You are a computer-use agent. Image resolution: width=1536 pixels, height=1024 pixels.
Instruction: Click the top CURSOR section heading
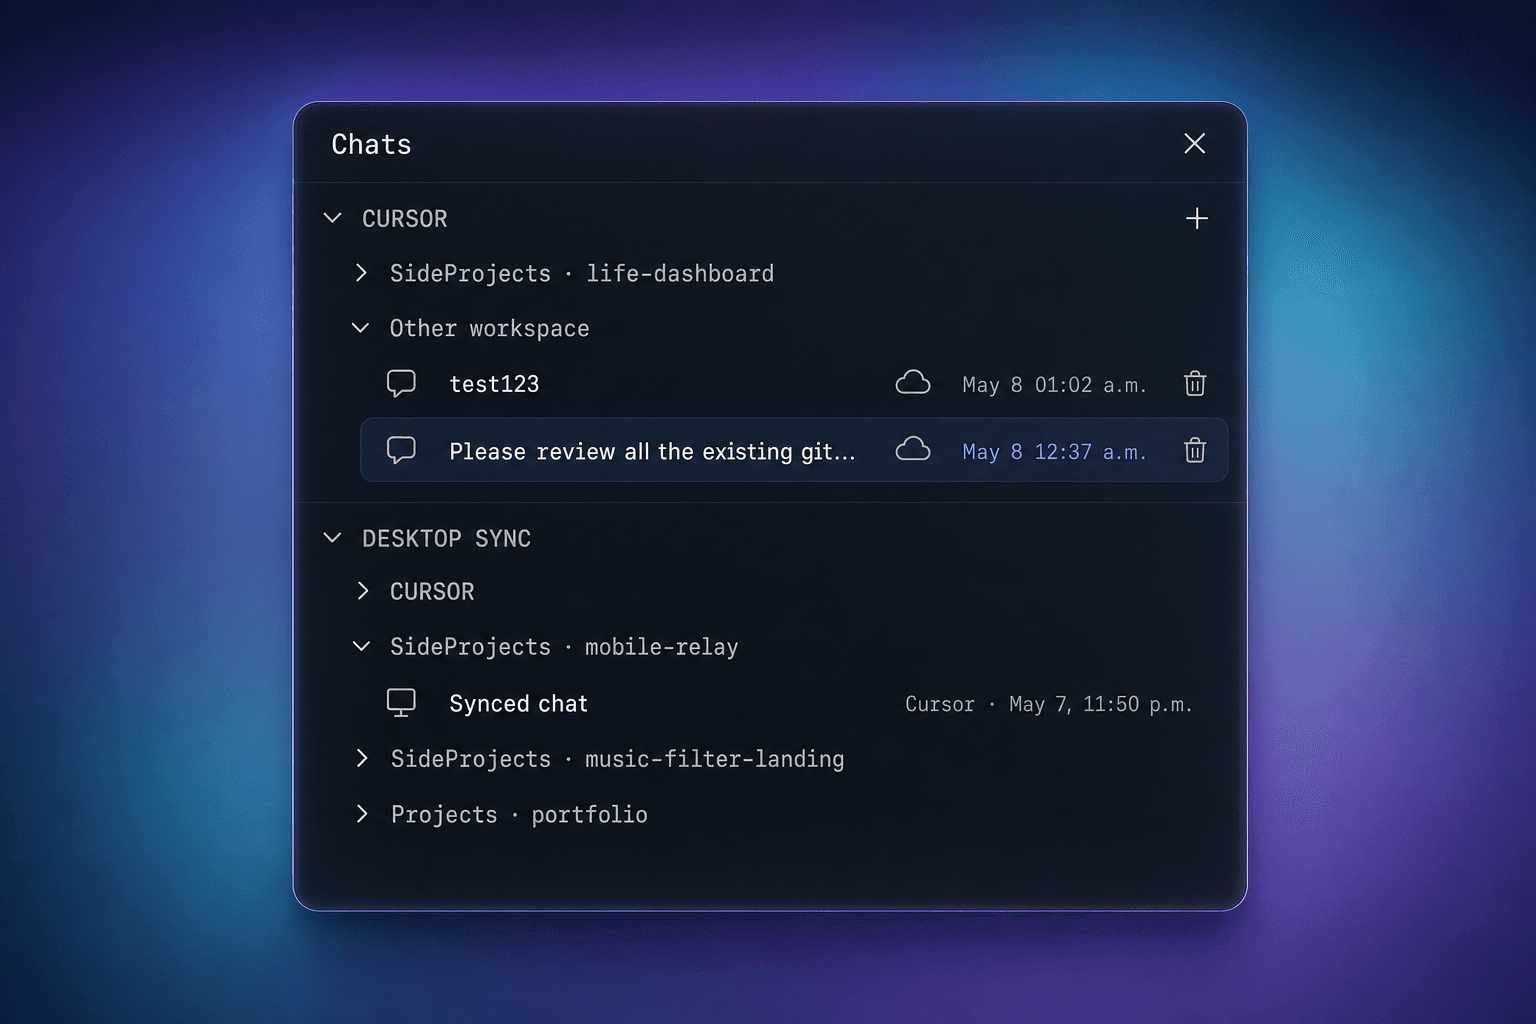(x=404, y=219)
